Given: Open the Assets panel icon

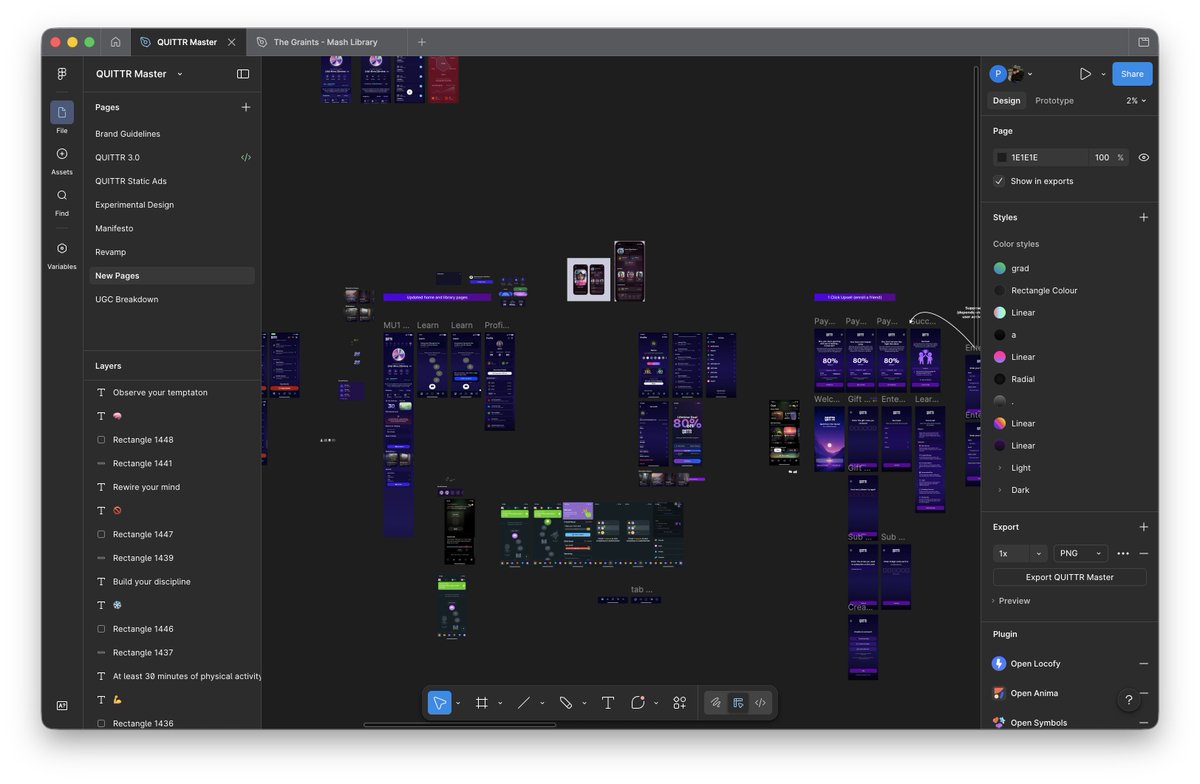Looking at the screenshot, I should click(62, 154).
